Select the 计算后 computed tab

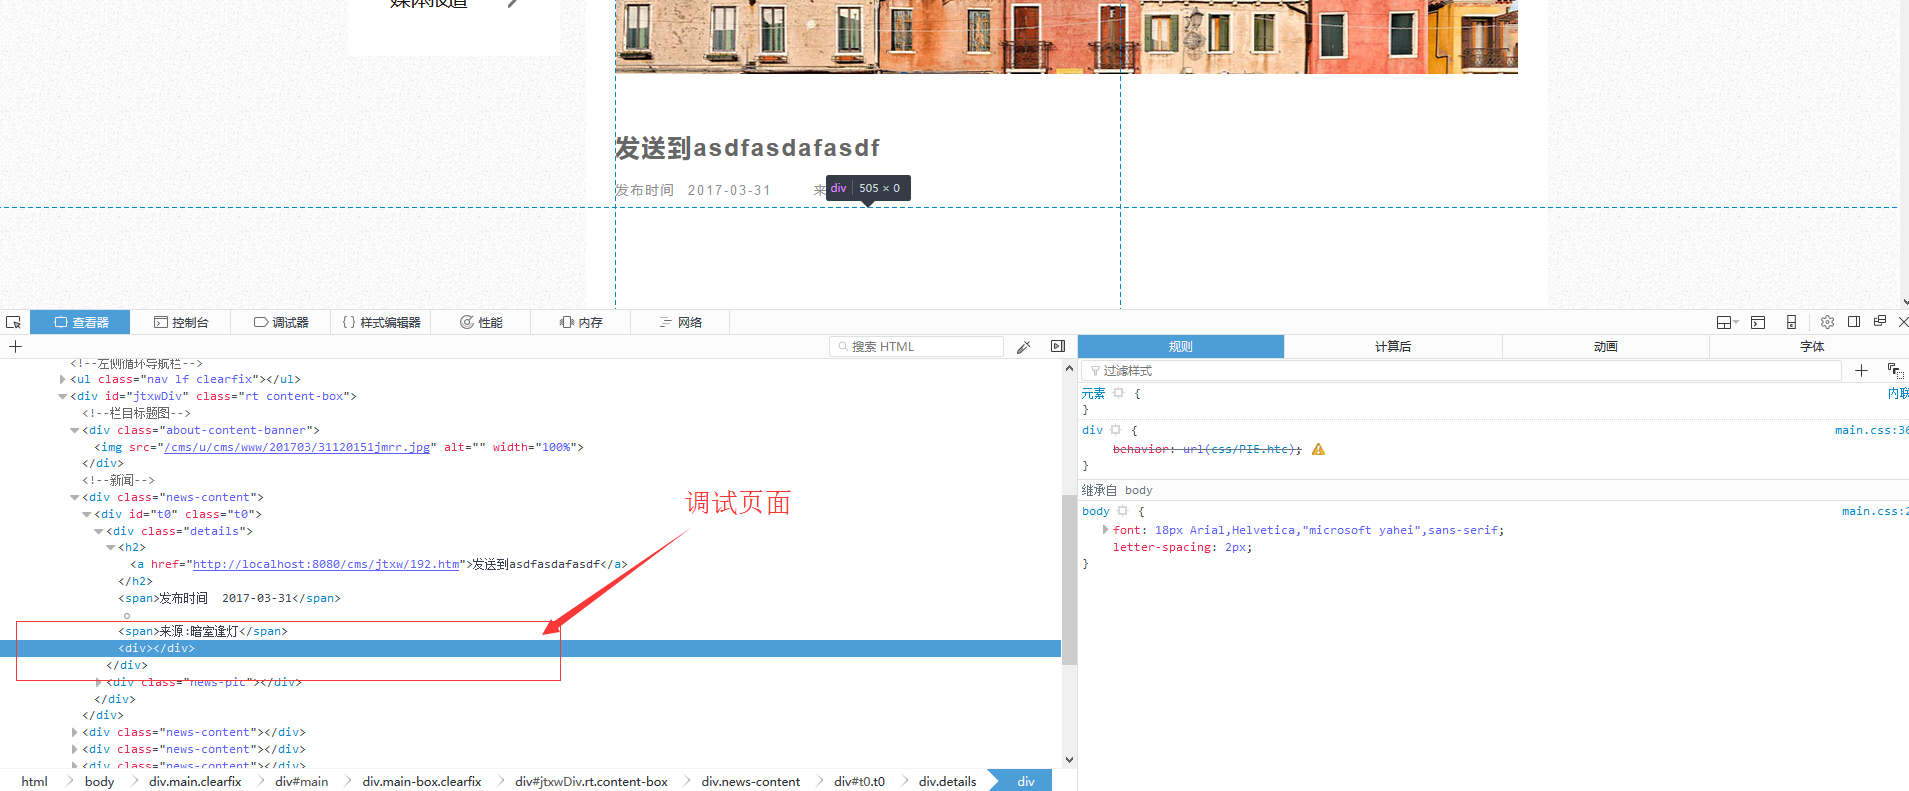[x=1393, y=346]
